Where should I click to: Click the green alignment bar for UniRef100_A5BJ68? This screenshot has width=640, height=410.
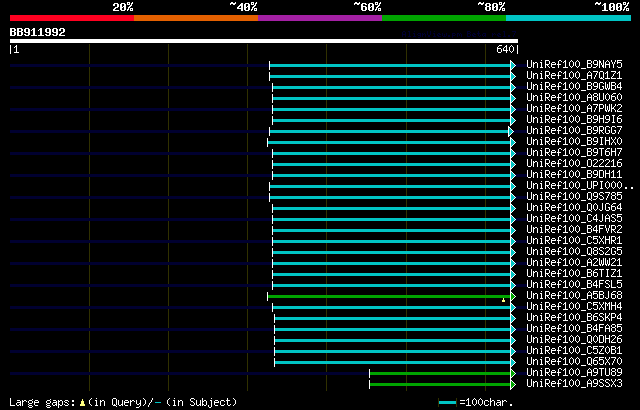coord(389,297)
